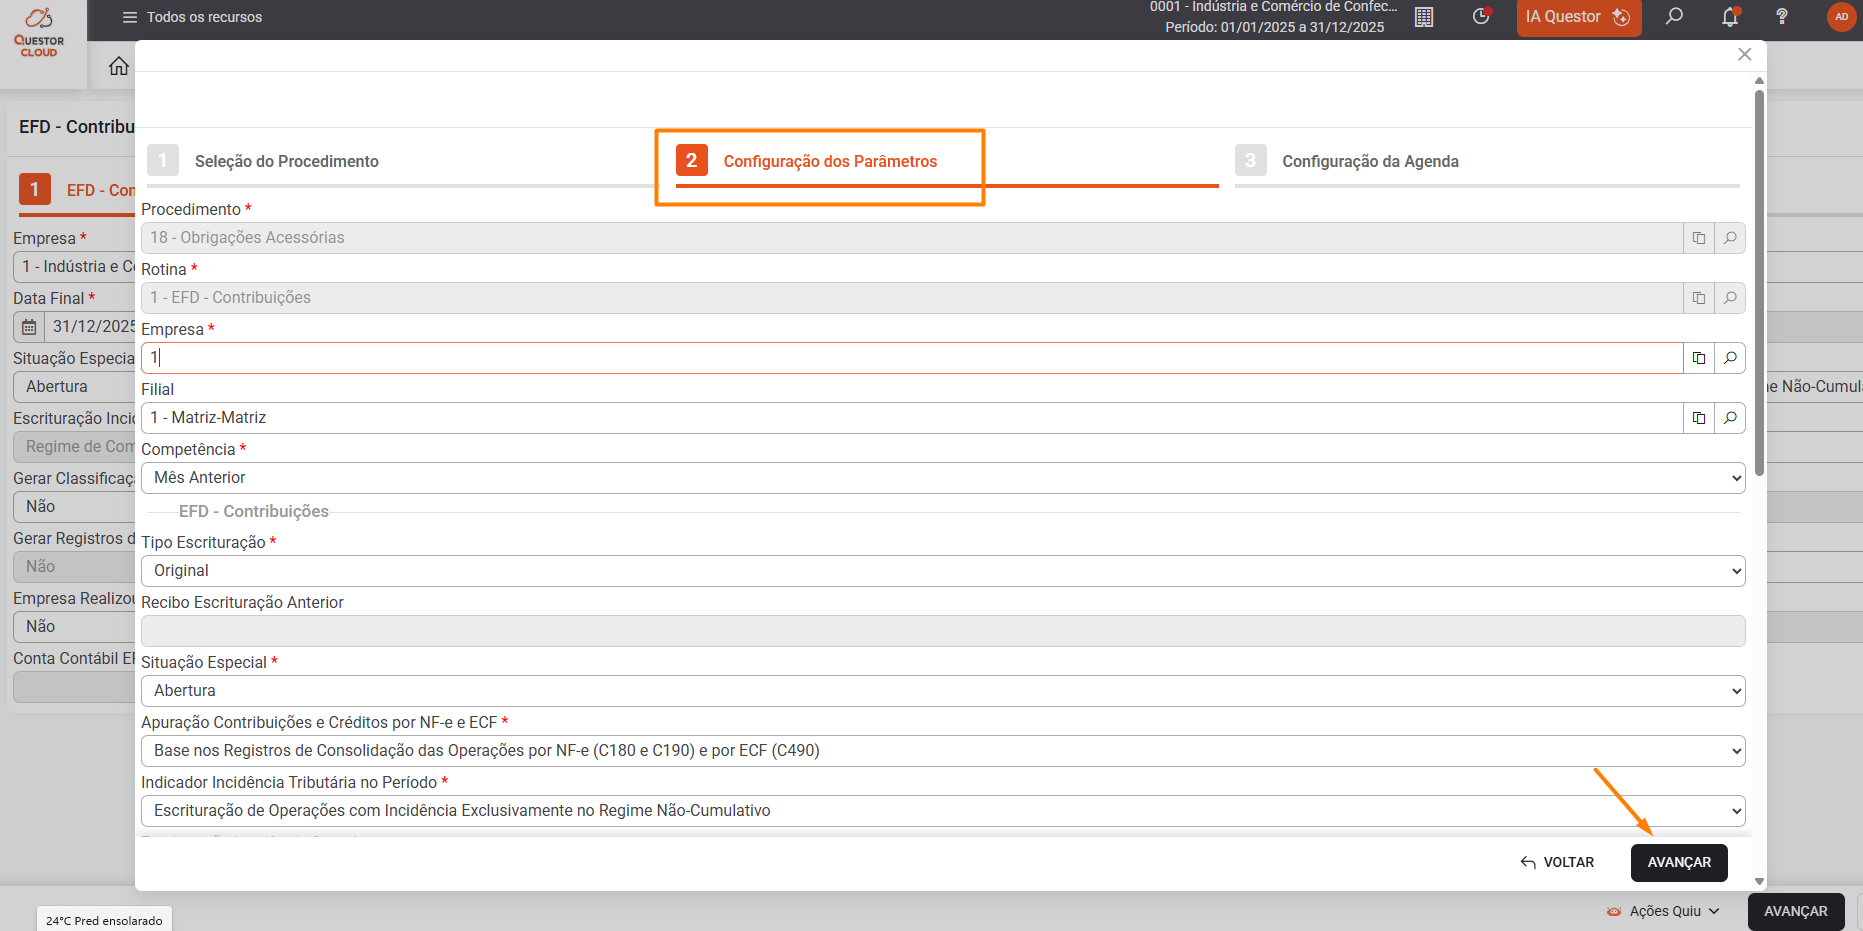Click the search magnifier in top bar

(x=1674, y=17)
